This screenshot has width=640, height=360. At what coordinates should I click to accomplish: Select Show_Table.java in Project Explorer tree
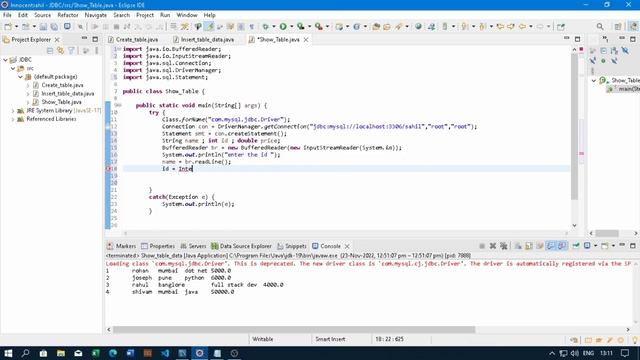(61, 102)
